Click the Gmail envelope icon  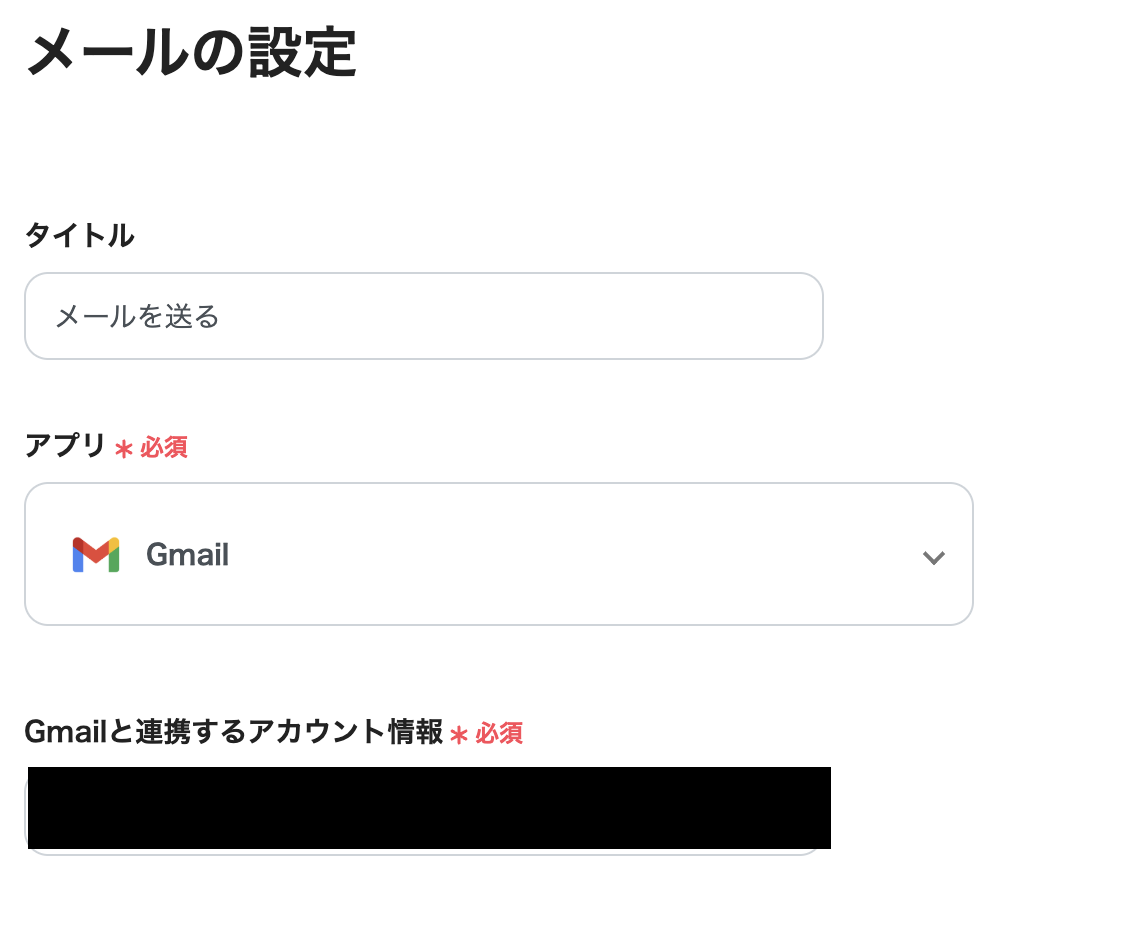pyautogui.click(x=96, y=555)
